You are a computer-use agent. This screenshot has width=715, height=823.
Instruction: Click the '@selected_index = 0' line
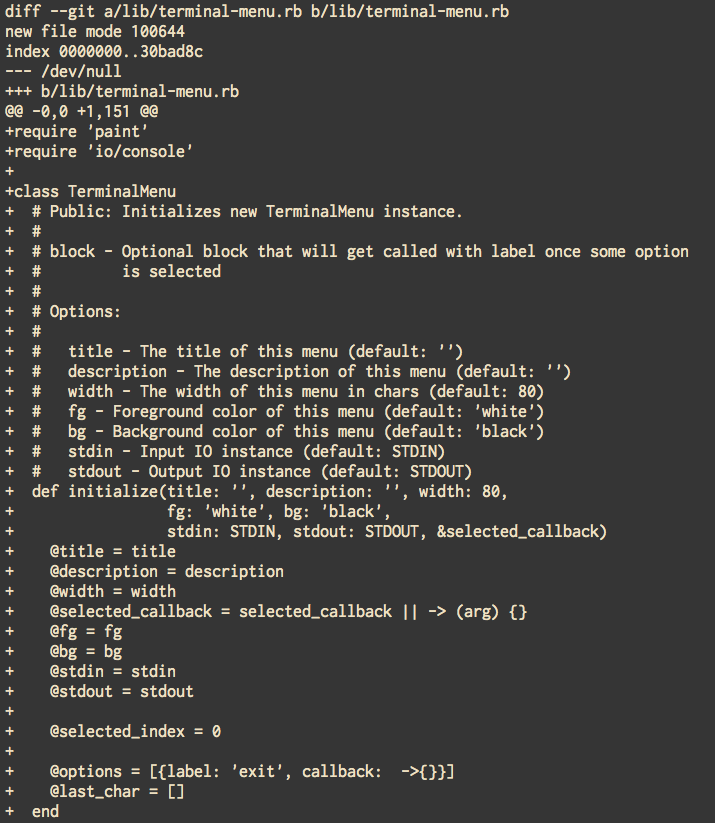tap(135, 731)
